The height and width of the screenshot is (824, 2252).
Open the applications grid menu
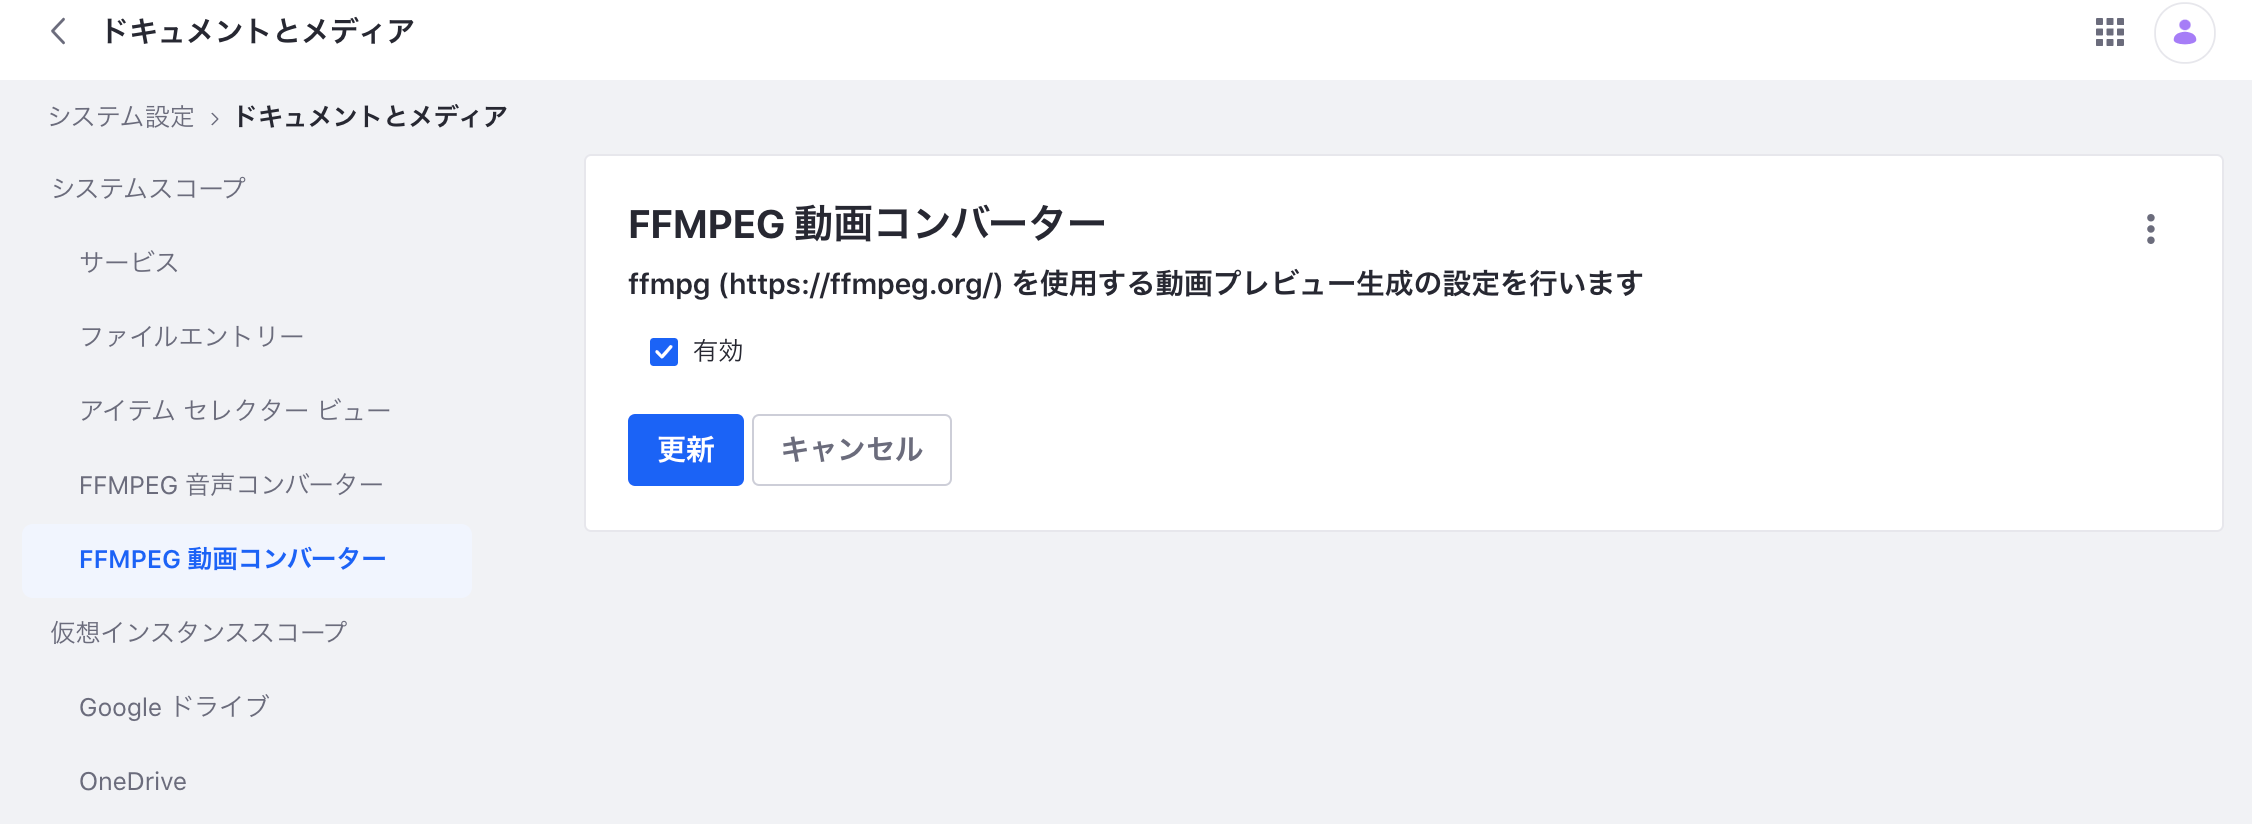2109,33
